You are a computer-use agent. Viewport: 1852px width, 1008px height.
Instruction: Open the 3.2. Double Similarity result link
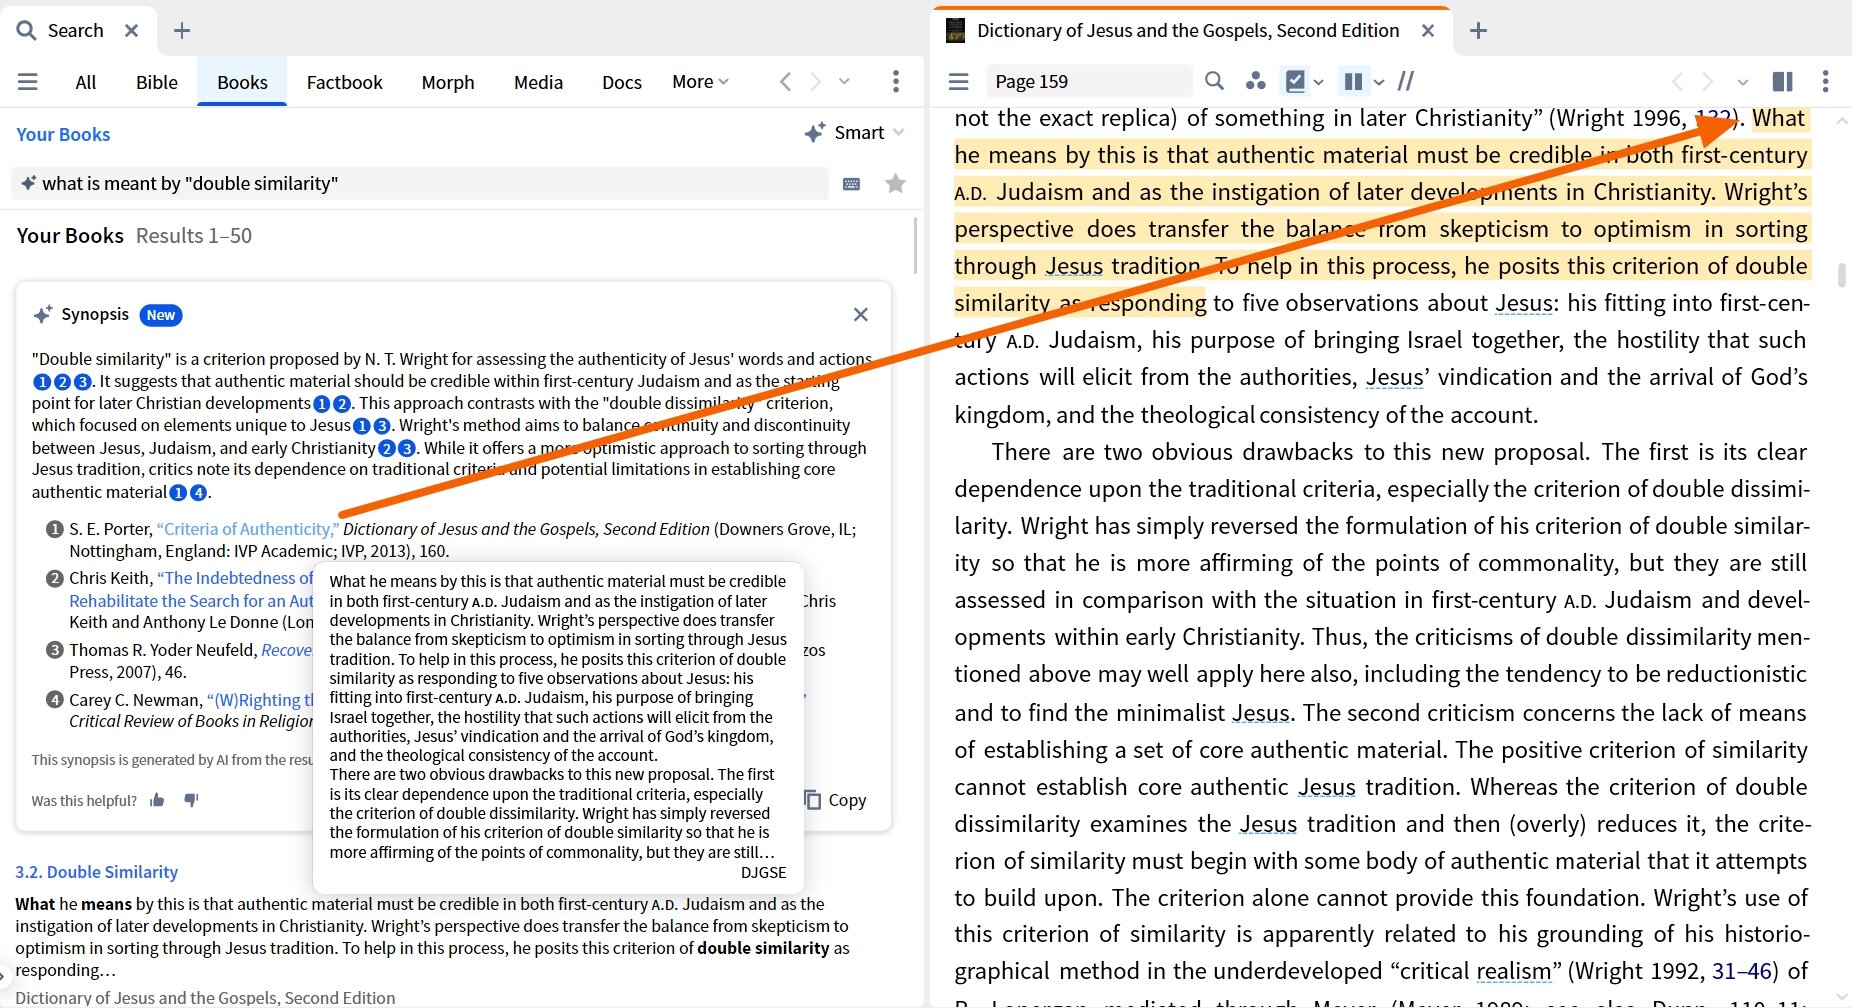pyautogui.click(x=96, y=872)
